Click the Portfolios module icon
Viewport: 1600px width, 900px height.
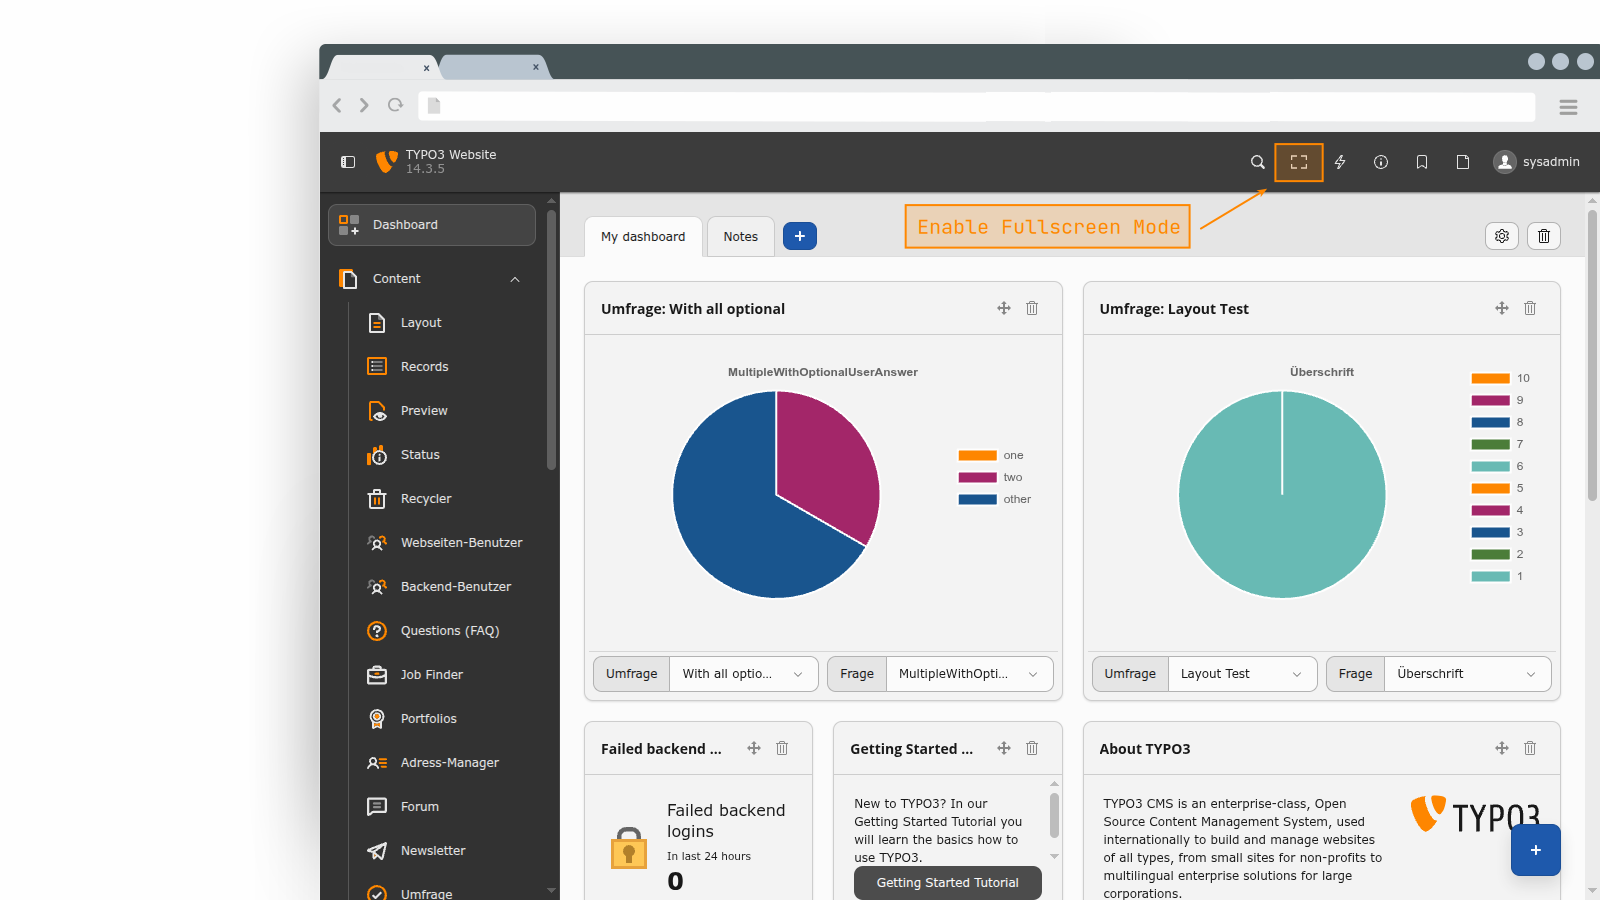(x=377, y=719)
